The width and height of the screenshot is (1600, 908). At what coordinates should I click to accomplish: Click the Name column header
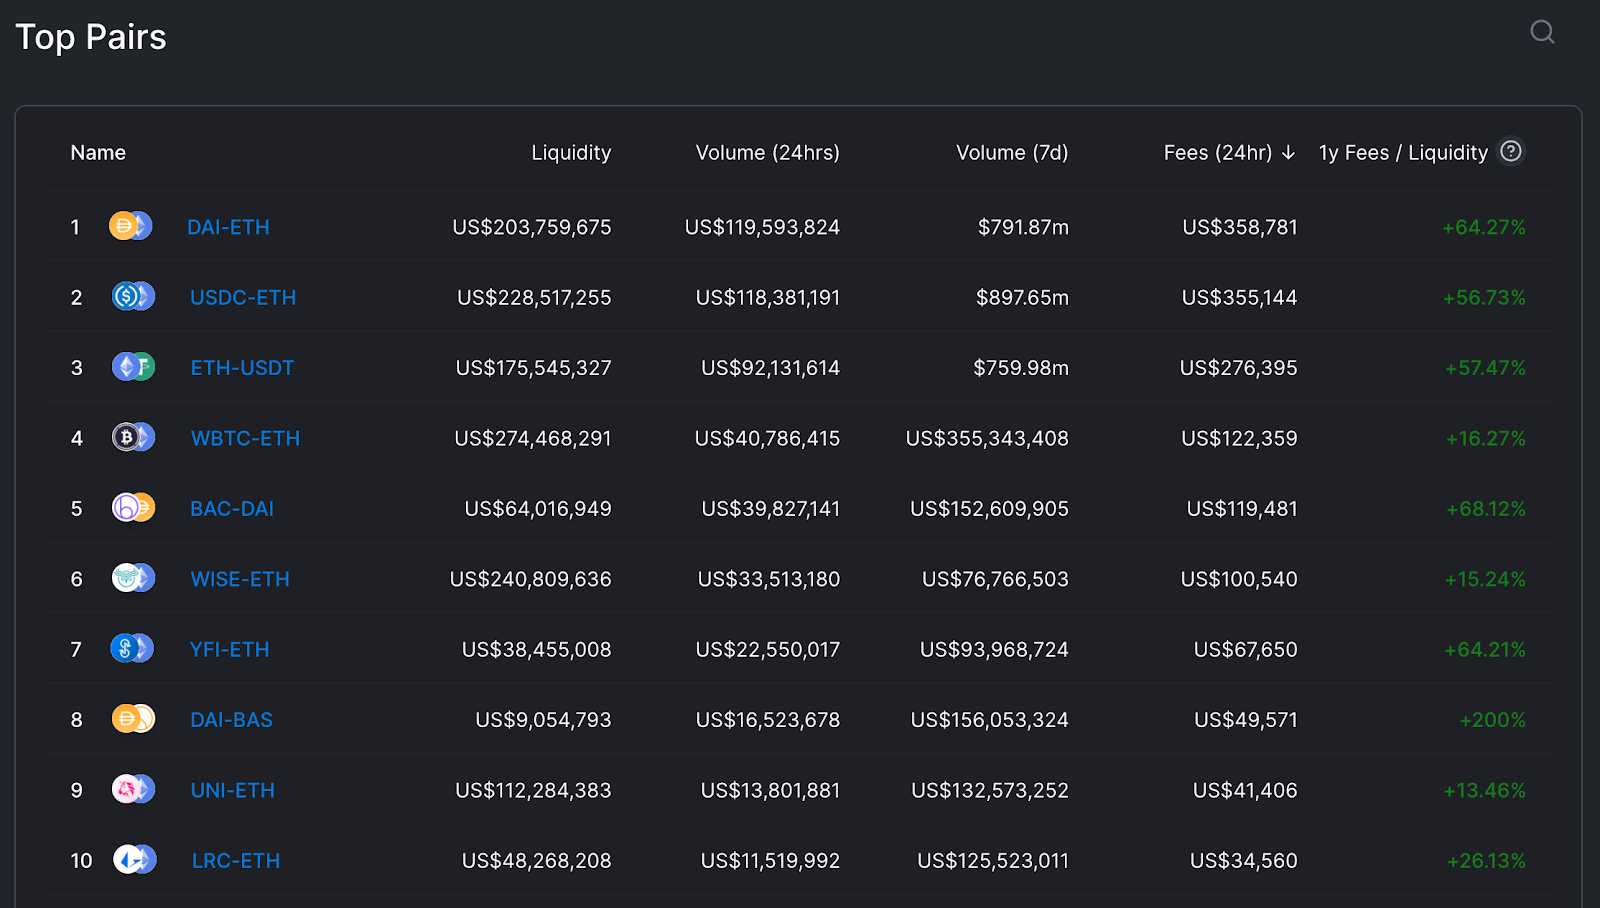[x=98, y=153]
